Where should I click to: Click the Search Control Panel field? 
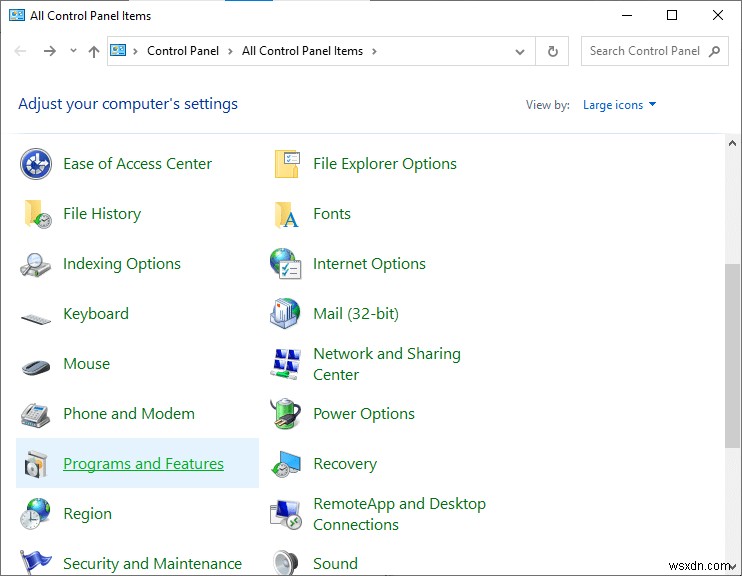coord(645,51)
